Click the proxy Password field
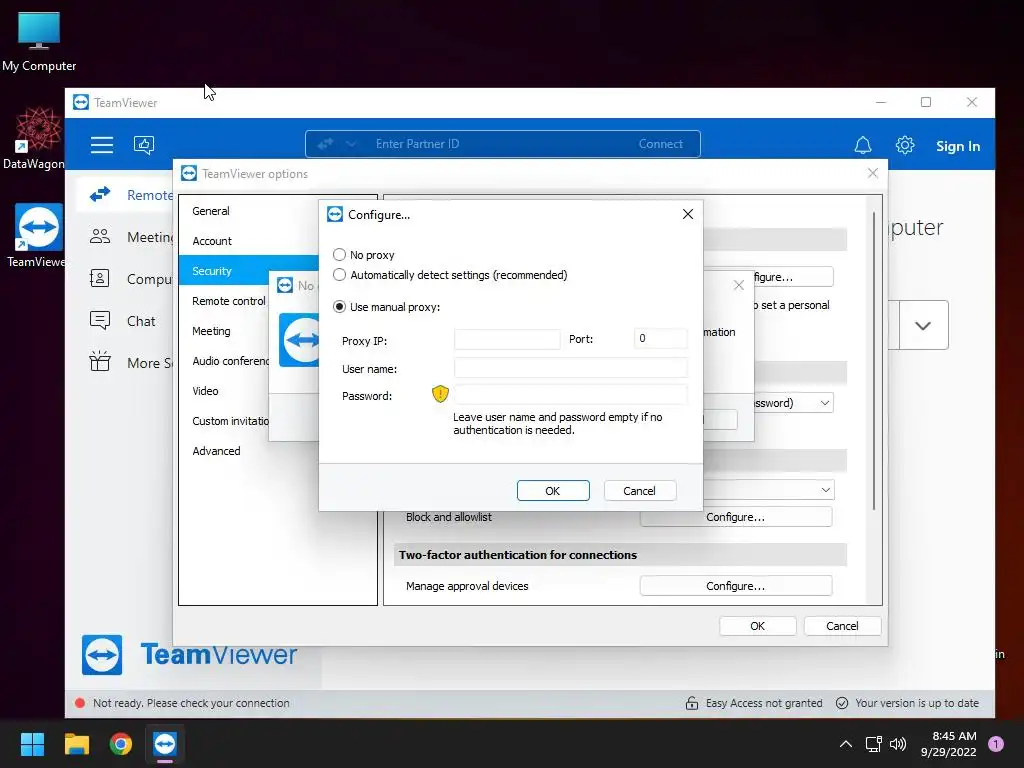This screenshot has width=1024, height=768. point(570,394)
